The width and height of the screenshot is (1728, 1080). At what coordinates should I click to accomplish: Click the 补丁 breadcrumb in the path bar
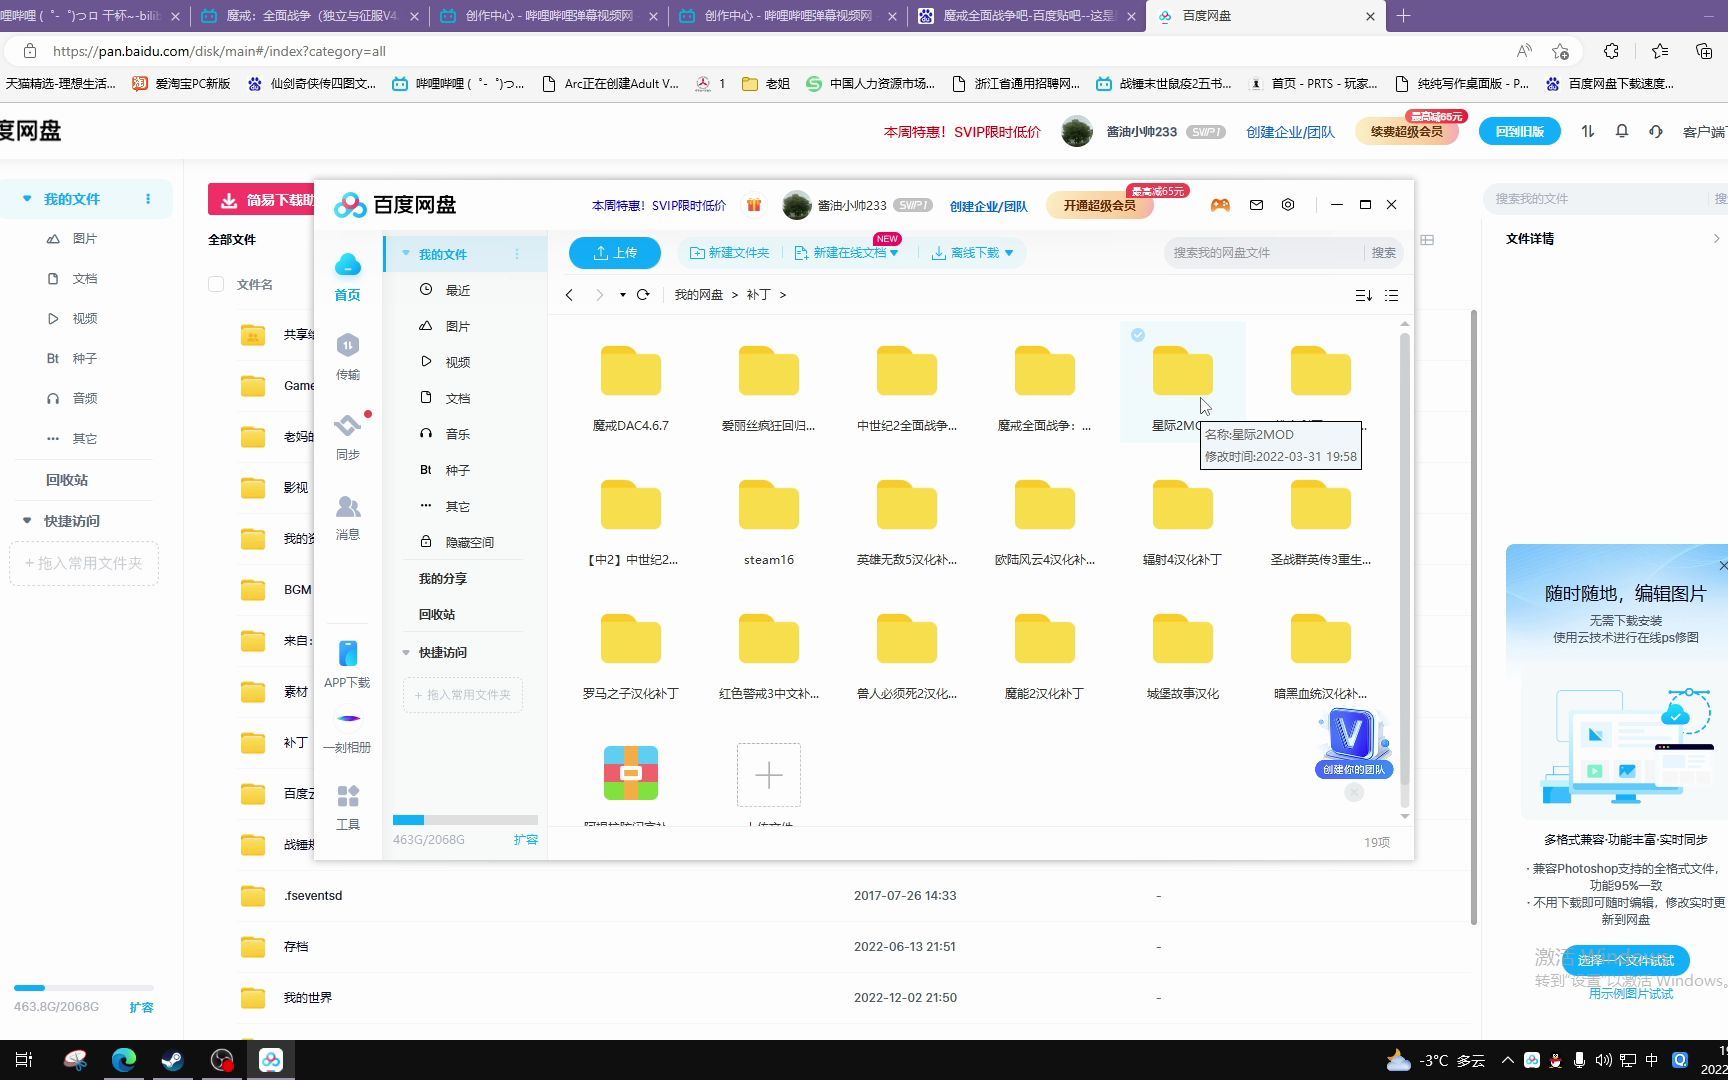click(x=758, y=295)
